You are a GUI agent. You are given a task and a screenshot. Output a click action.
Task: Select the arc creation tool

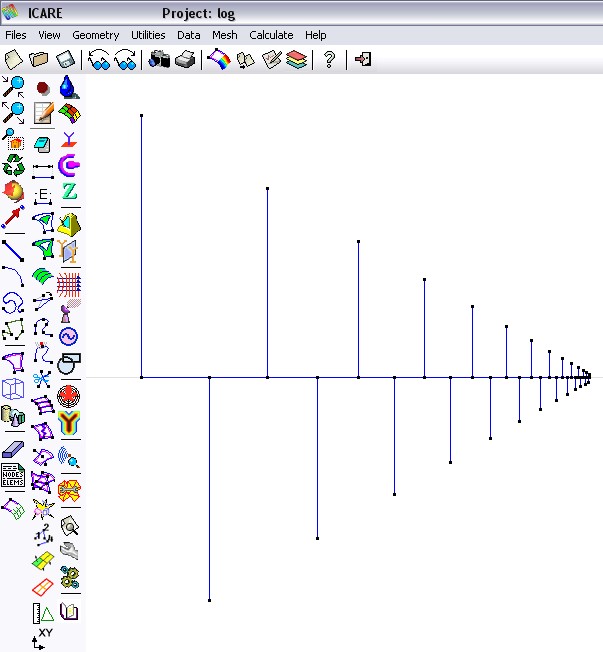(13, 277)
